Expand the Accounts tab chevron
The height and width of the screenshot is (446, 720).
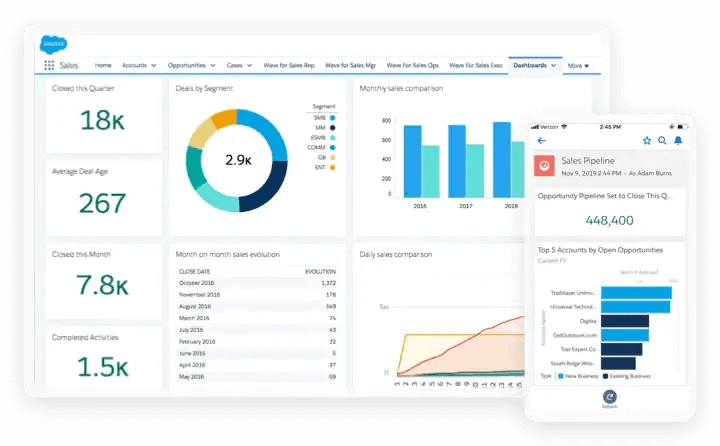[153, 65]
